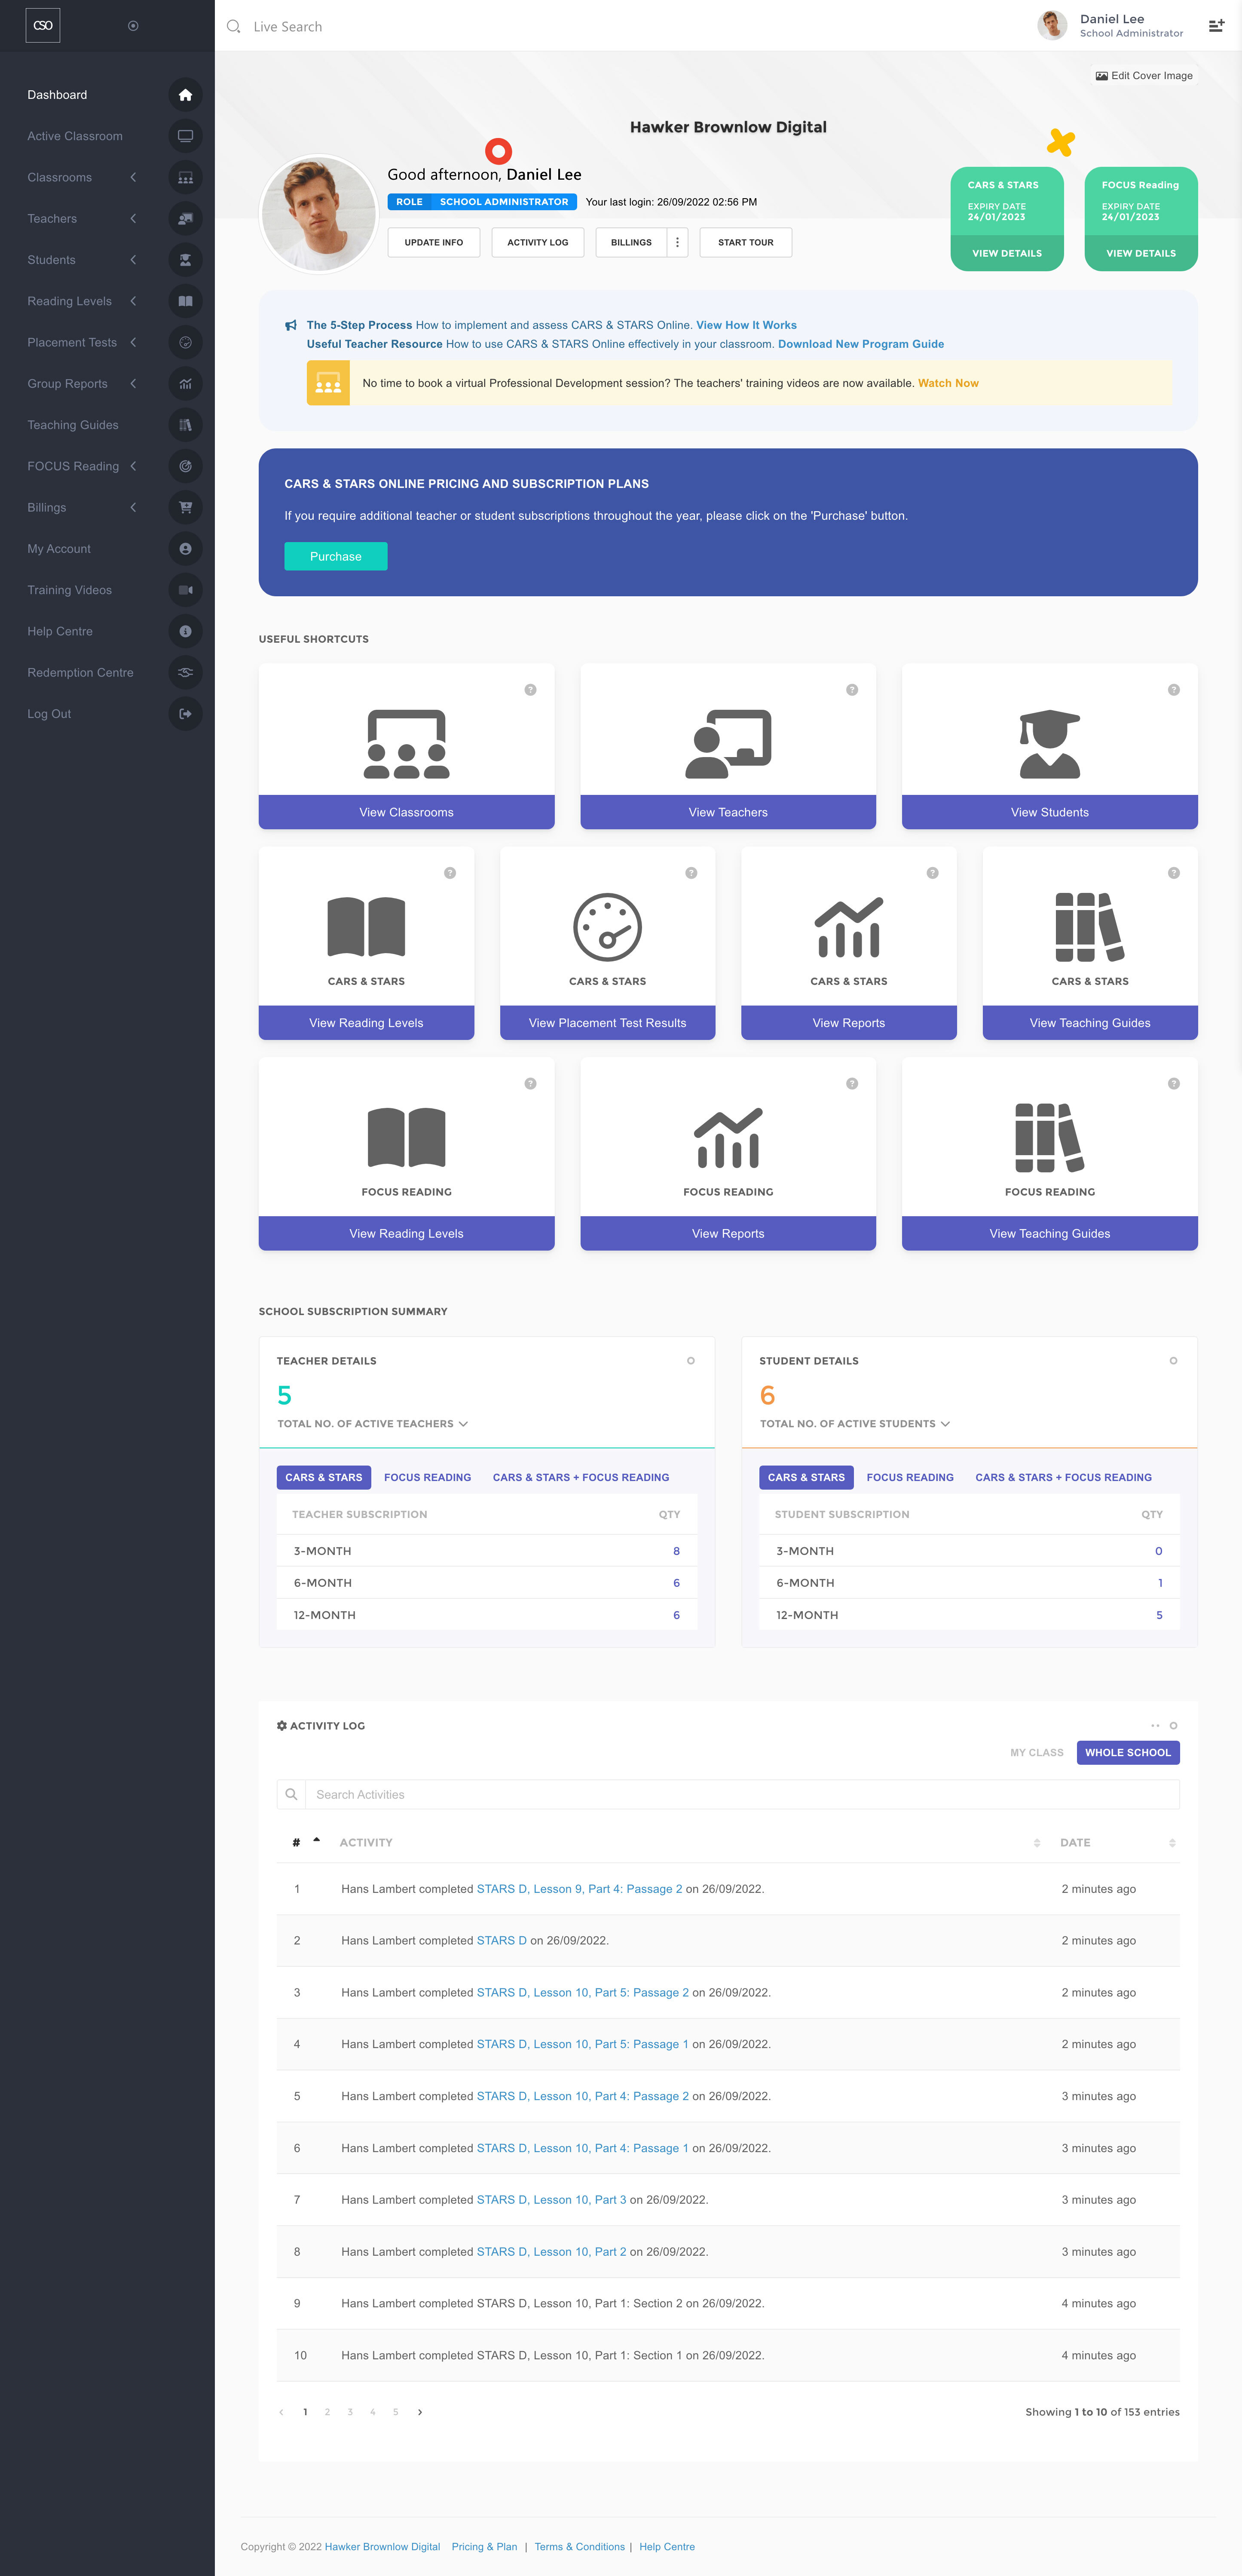The image size is (1242, 2576).
Task: Open Terms & Conditions footer link
Action: (x=580, y=2547)
